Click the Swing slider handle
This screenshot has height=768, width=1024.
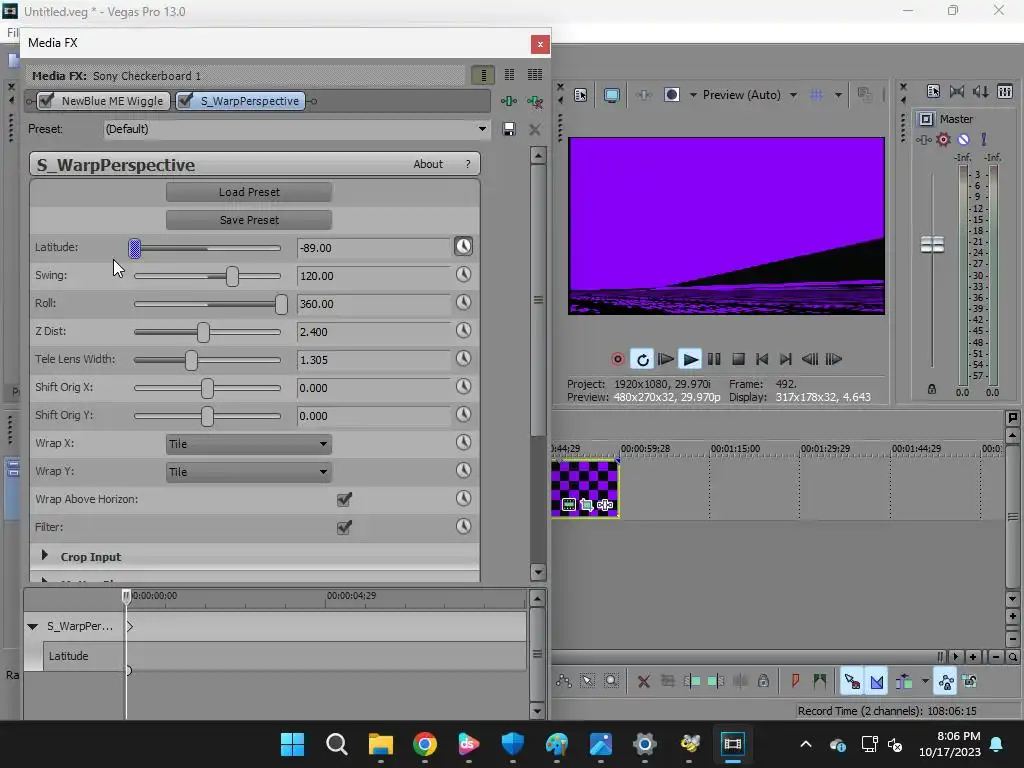point(232,276)
